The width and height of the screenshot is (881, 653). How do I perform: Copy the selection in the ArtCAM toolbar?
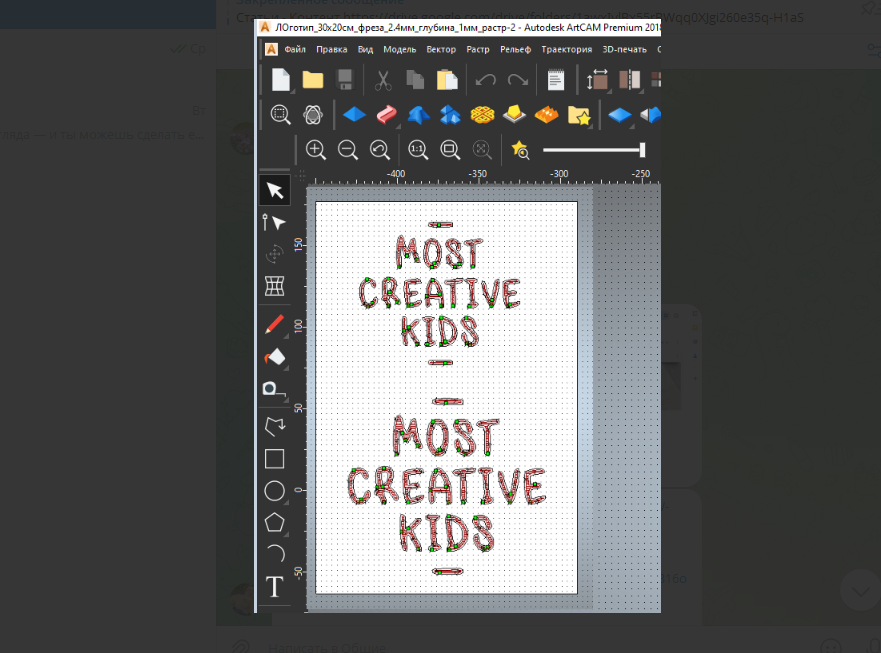[415, 80]
